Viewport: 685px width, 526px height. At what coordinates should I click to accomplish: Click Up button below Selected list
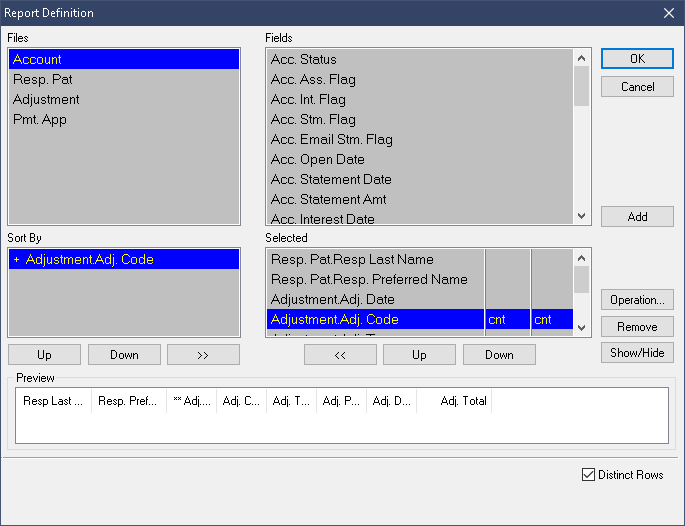coord(419,355)
